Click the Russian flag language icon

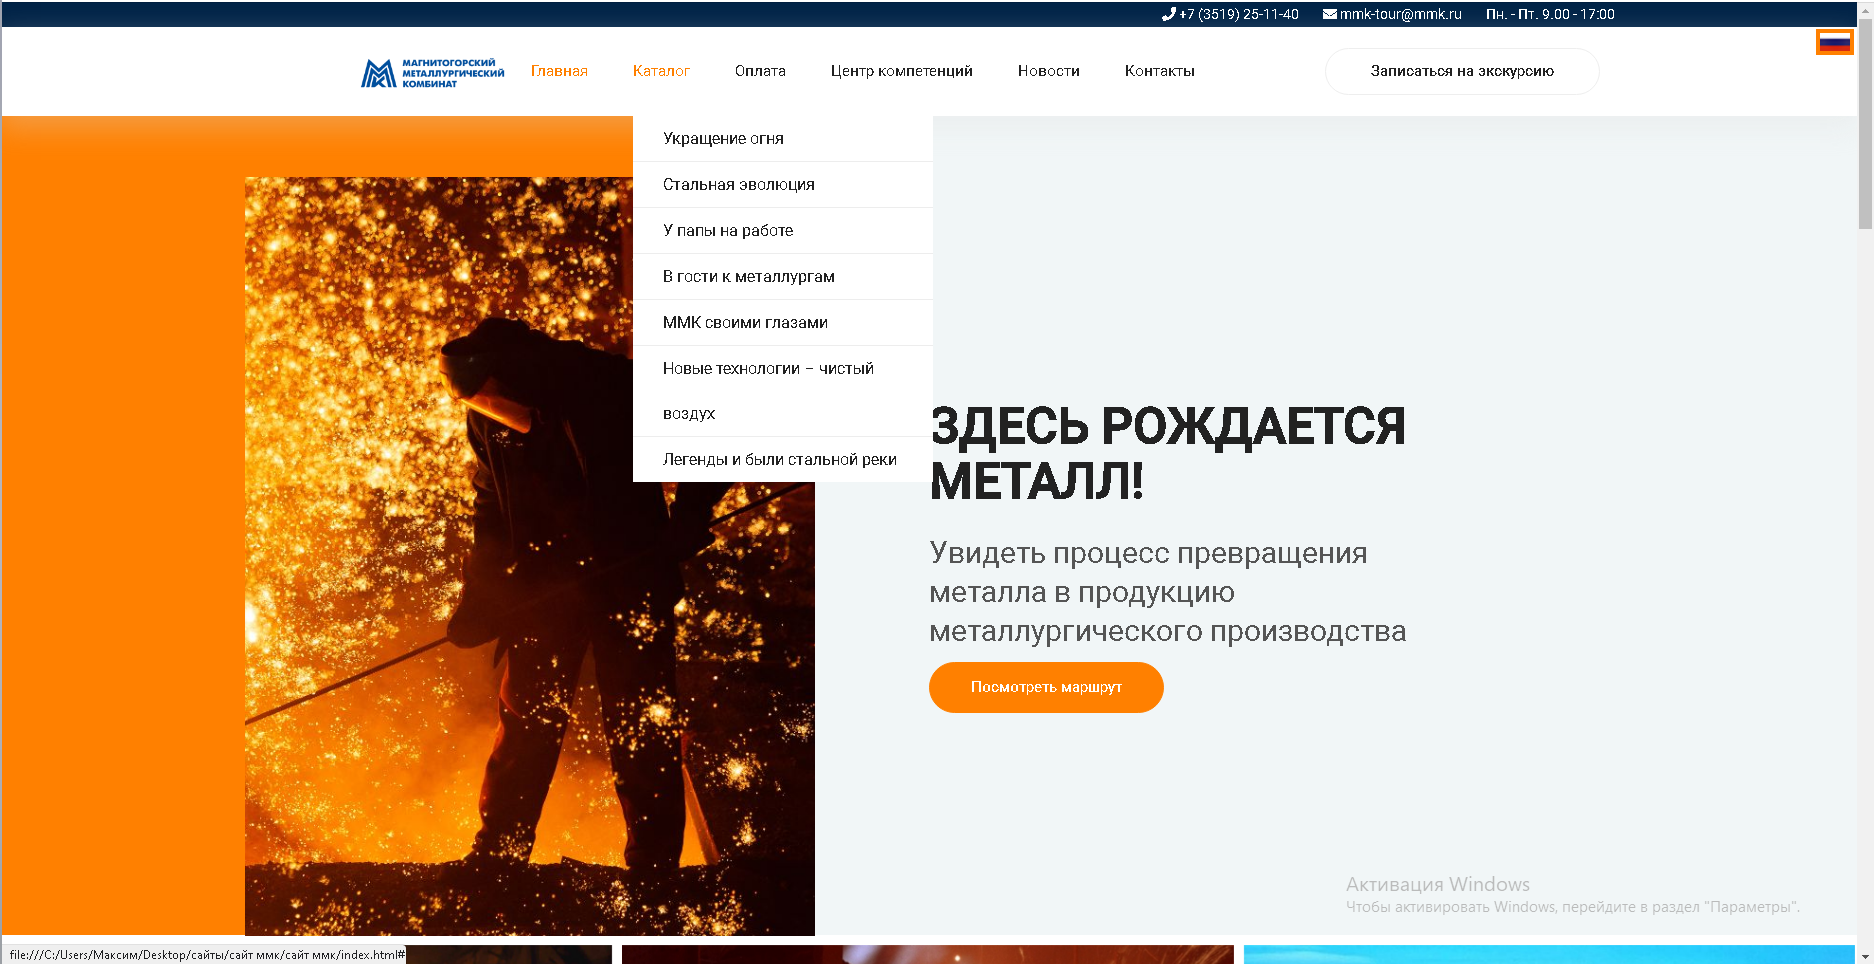click(1834, 42)
